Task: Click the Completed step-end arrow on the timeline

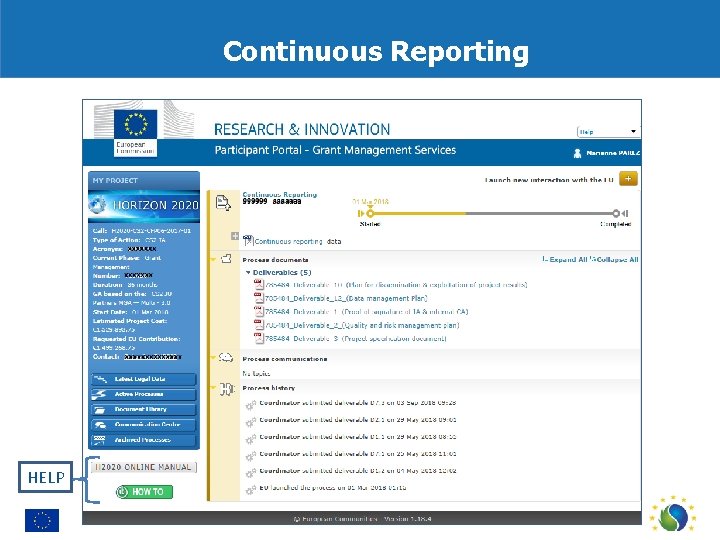Action: coord(624,213)
